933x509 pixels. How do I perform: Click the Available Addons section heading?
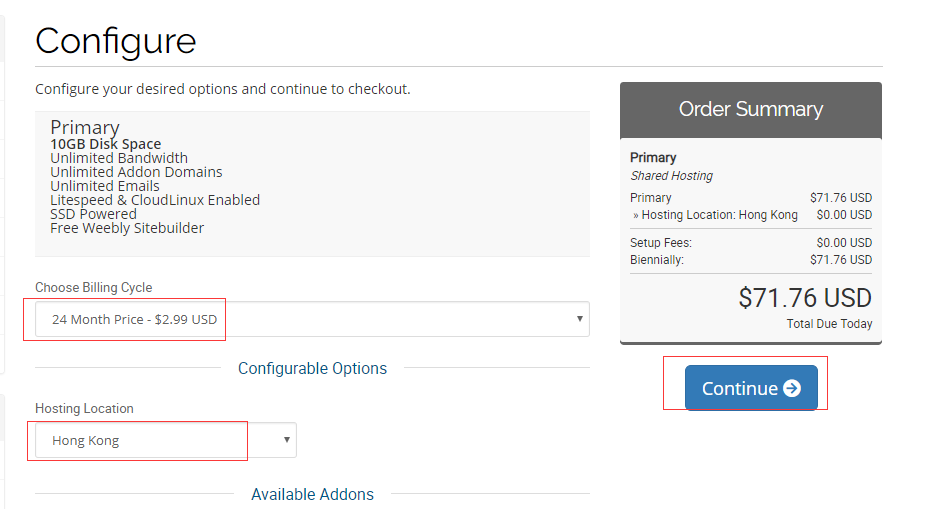point(312,495)
